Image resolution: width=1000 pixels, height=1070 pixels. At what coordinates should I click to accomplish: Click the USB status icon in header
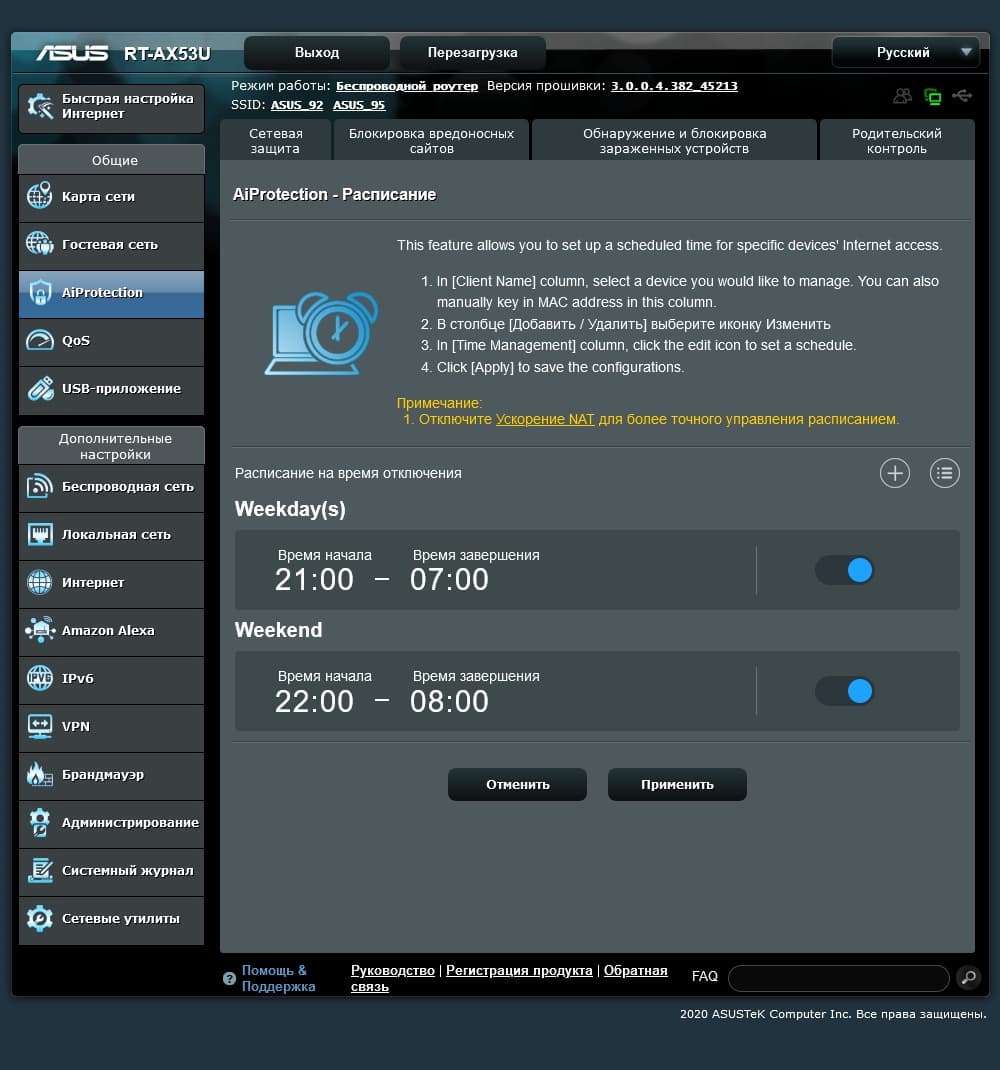pyautogui.click(x=962, y=96)
